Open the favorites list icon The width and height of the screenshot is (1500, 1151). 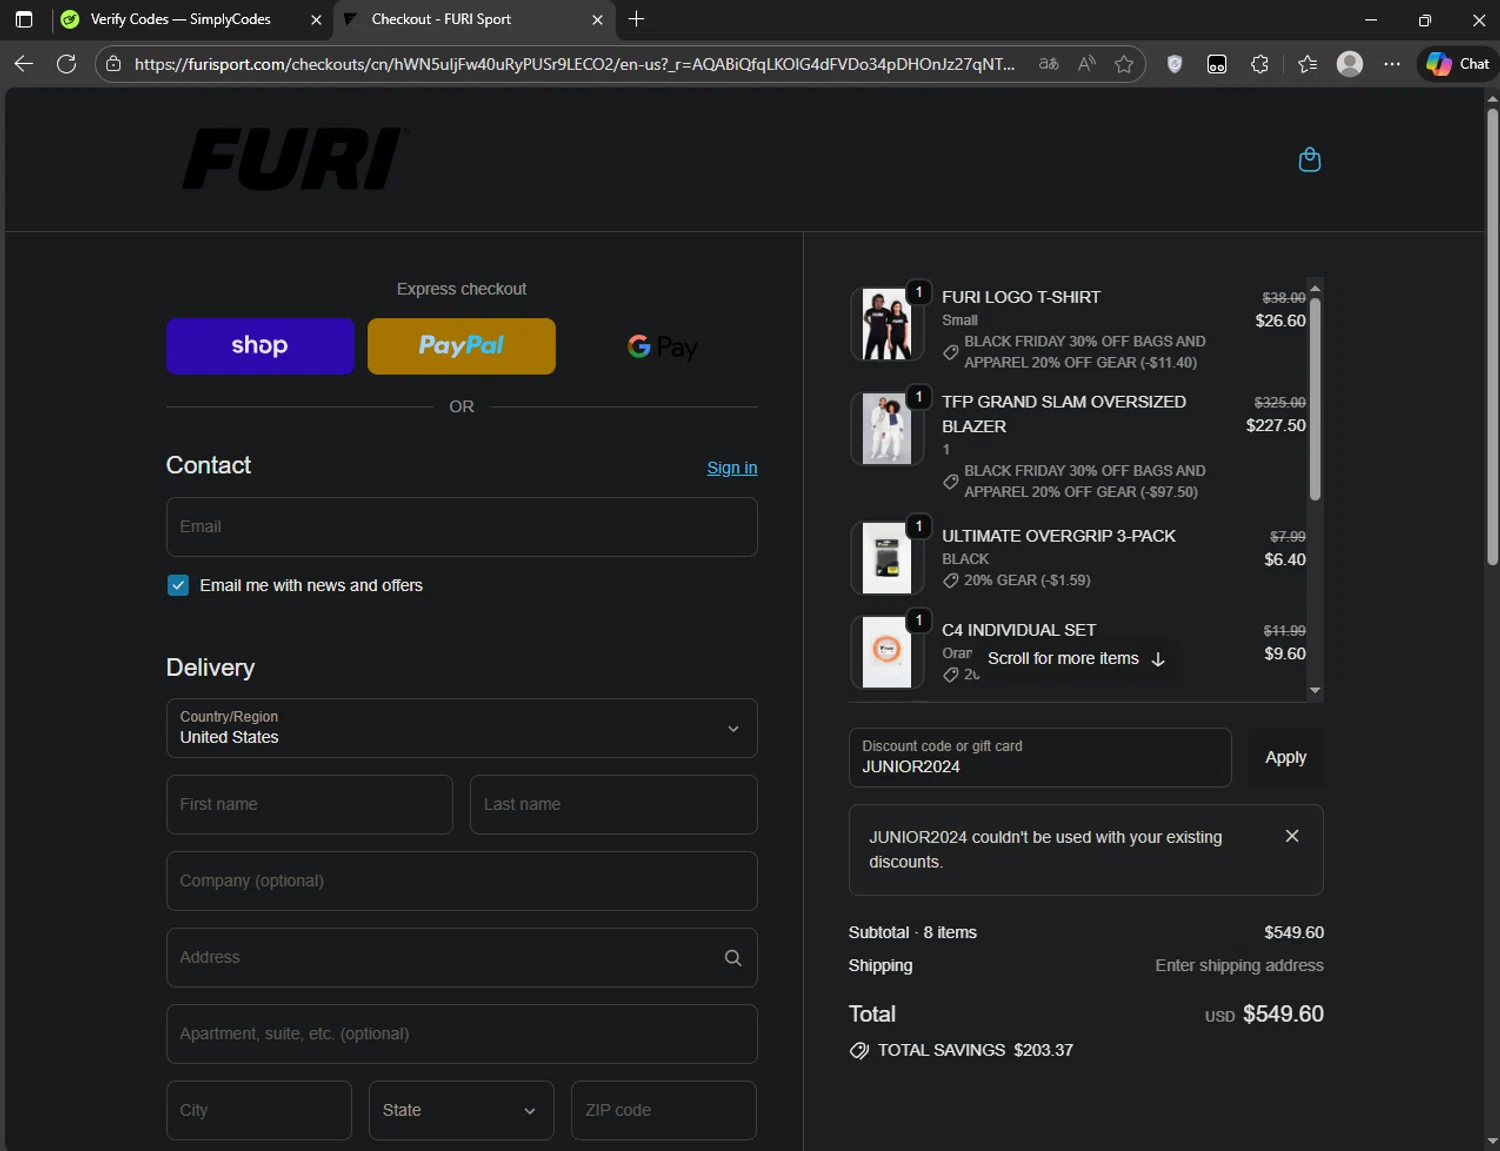(1307, 64)
